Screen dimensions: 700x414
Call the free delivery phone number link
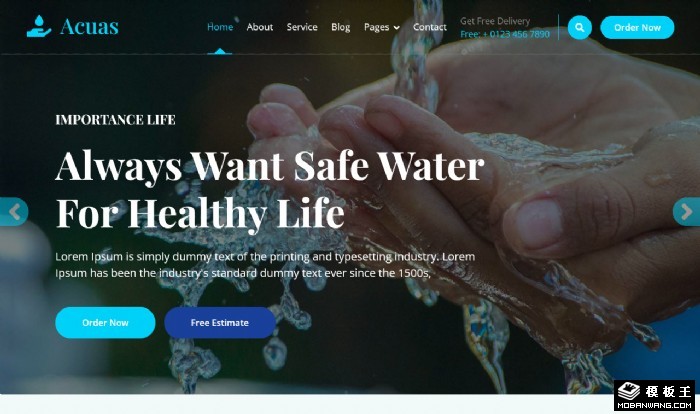click(x=505, y=34)
